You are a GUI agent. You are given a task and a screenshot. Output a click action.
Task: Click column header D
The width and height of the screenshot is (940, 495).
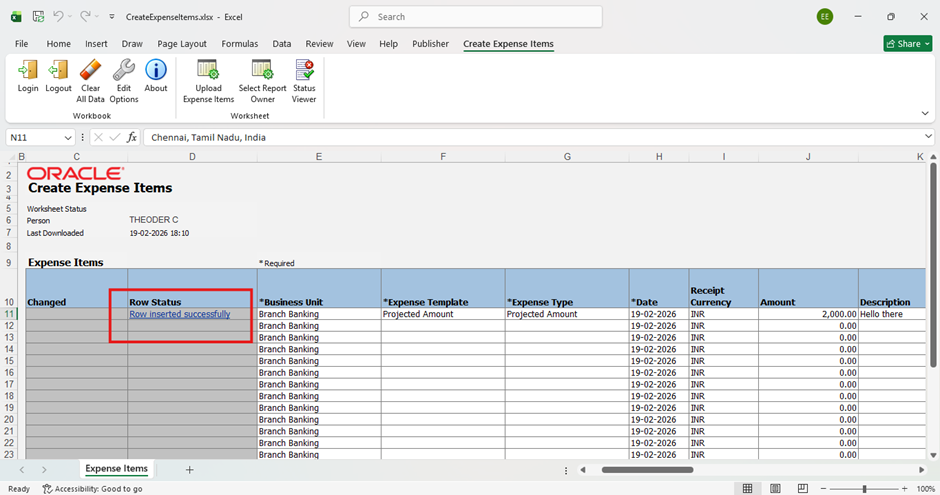click(192, 156)
